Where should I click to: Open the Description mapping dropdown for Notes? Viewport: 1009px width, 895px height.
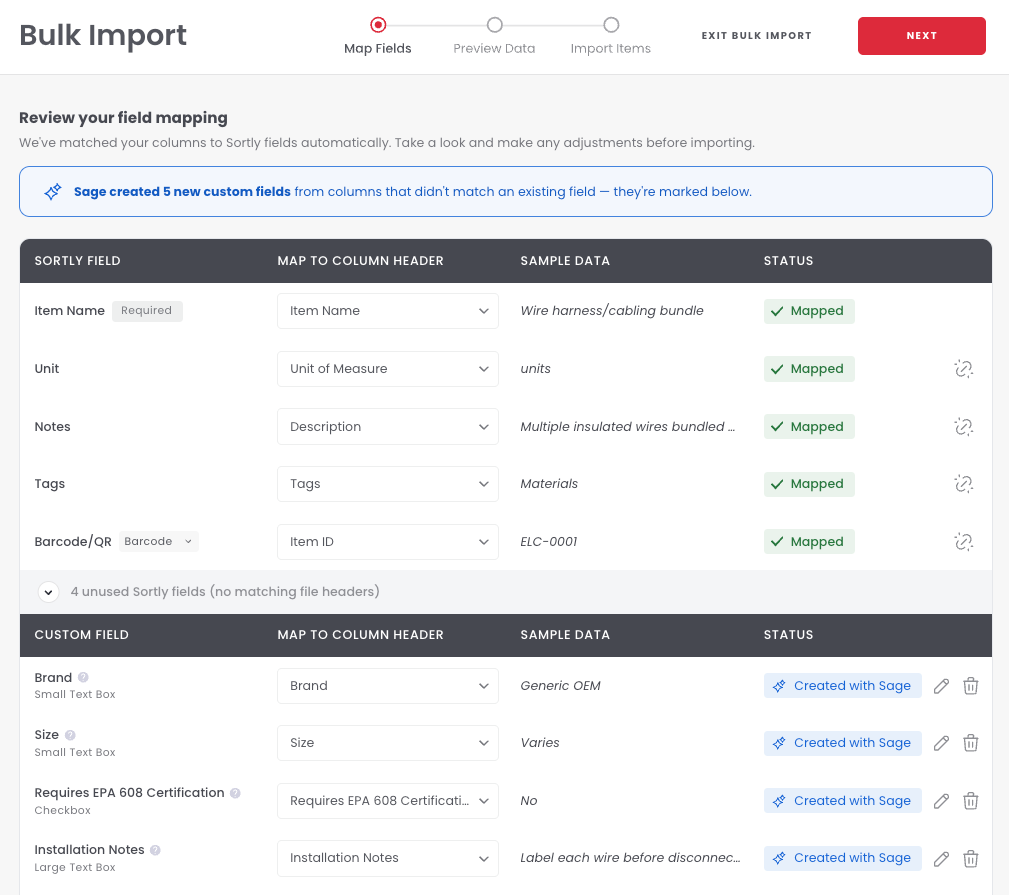(x=387, y=427)
